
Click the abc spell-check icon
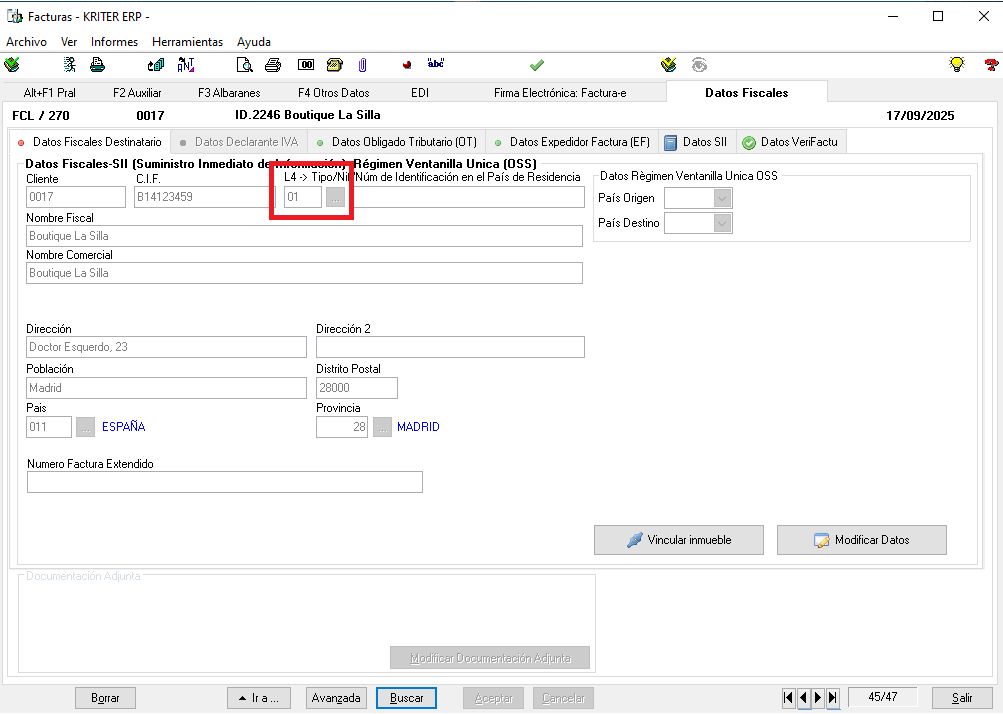(435, 64)
